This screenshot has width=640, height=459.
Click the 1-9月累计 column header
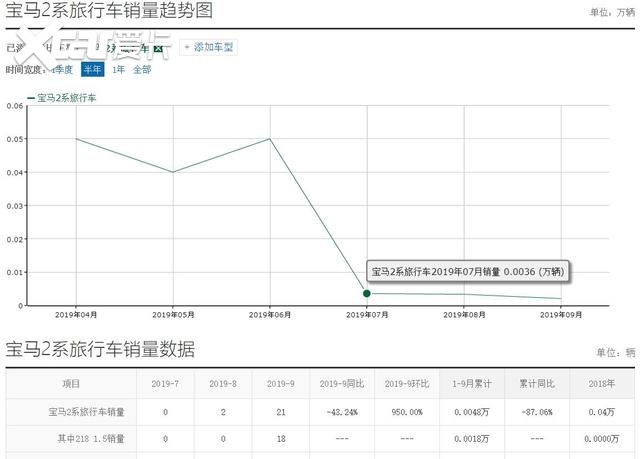[x=470, y=384]
